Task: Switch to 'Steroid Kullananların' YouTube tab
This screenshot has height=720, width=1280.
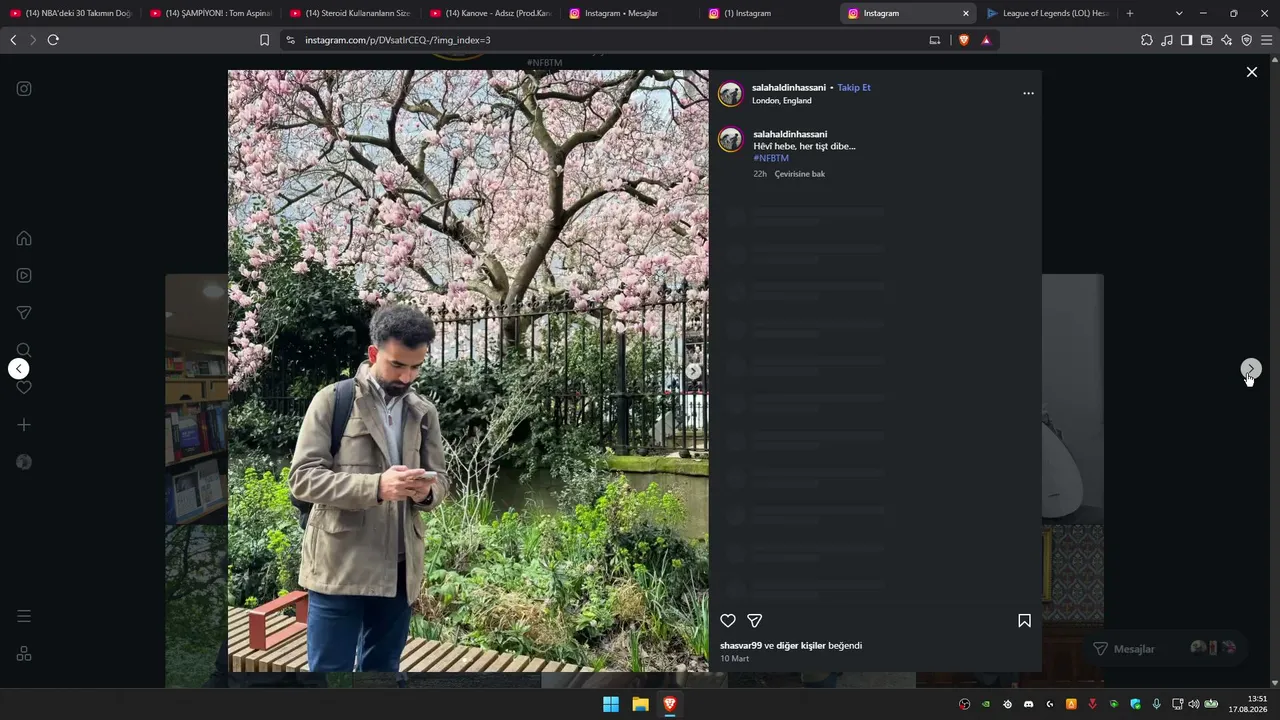Action: 350,13
